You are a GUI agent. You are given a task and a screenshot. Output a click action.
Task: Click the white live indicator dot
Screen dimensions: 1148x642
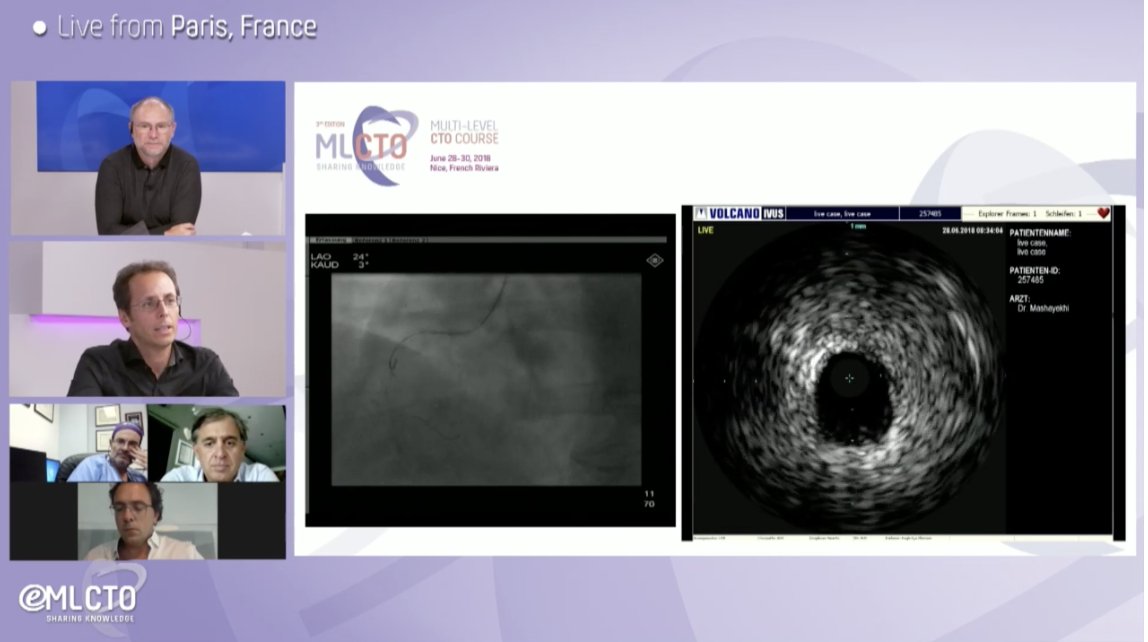[x=40, y=28]
